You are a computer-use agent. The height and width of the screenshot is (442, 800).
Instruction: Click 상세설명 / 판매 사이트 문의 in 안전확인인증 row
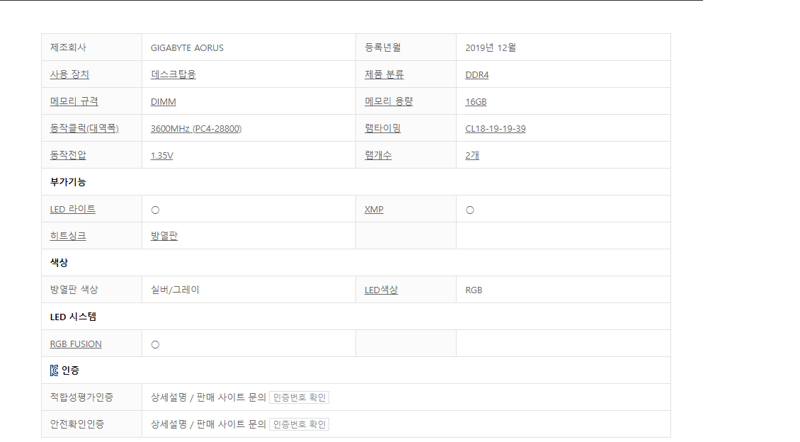(208, 425)
